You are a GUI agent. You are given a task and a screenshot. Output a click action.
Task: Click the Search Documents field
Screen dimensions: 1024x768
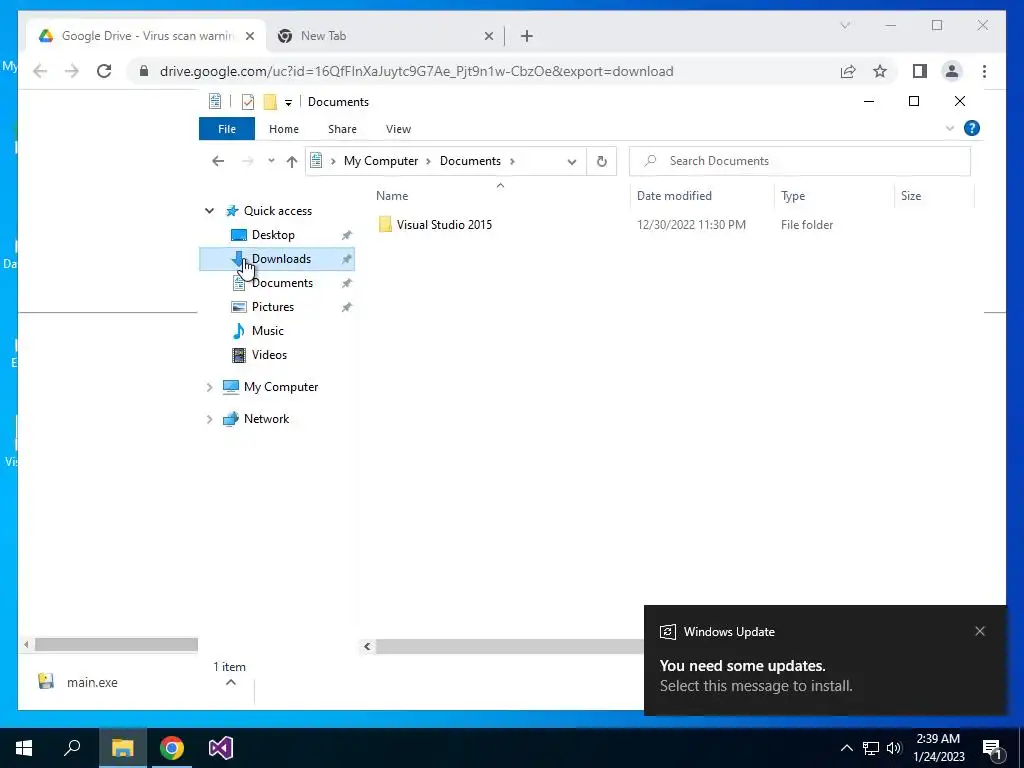(x=799, y=161)
